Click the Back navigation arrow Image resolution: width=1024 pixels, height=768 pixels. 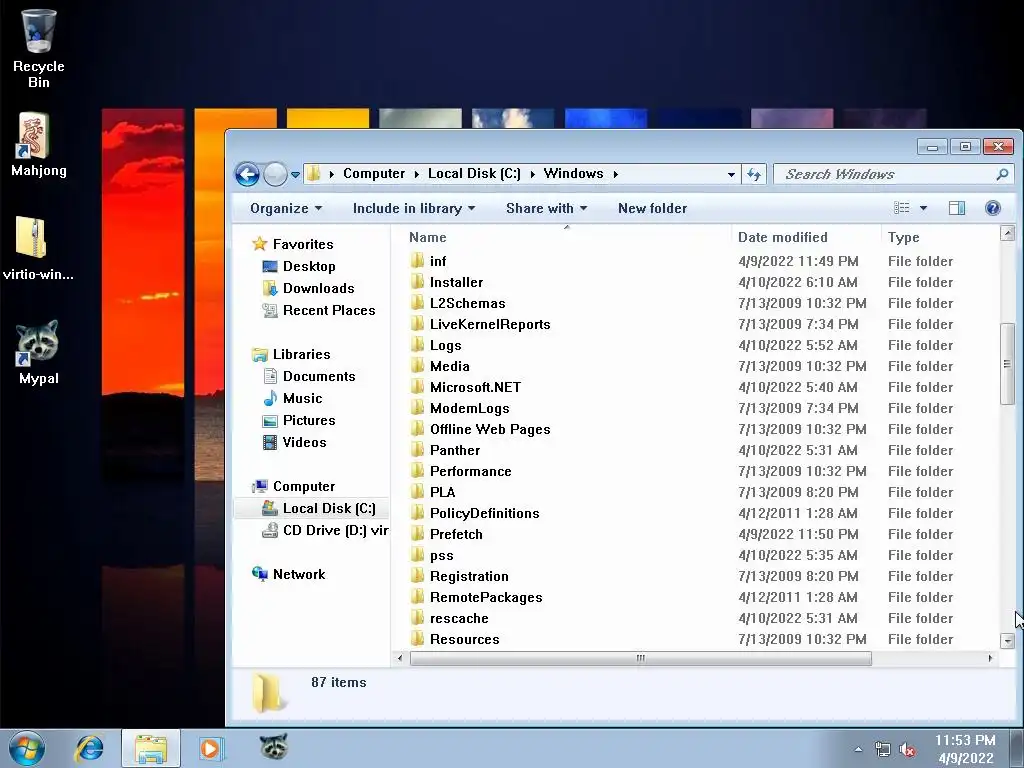tap(248, 174)
